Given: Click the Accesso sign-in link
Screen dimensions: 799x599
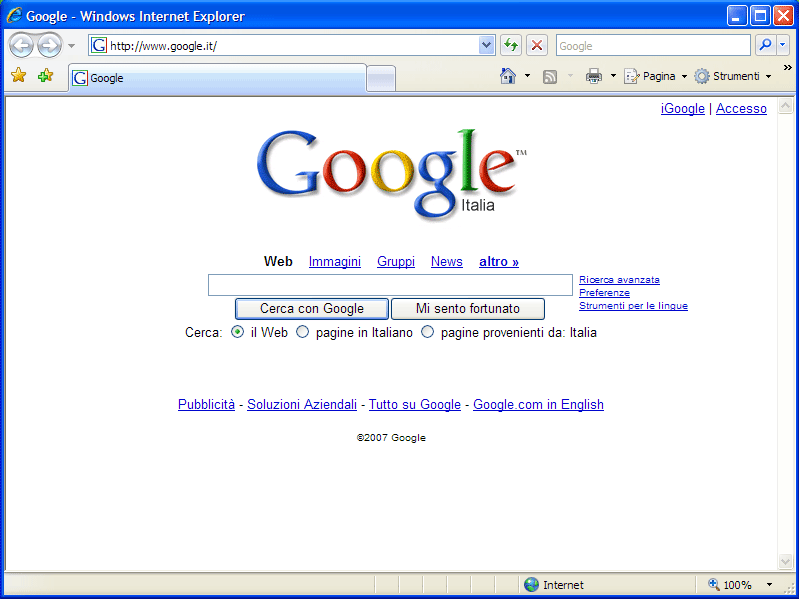Looking at the screenshot, I should pyautogui.click(x=741, y=108).
